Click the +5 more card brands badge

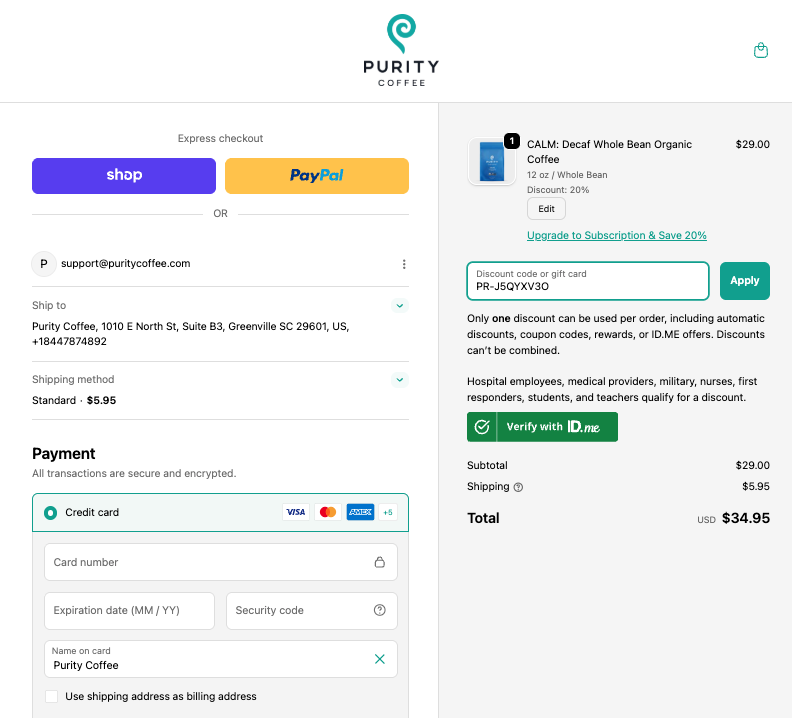tap(388, 512)
